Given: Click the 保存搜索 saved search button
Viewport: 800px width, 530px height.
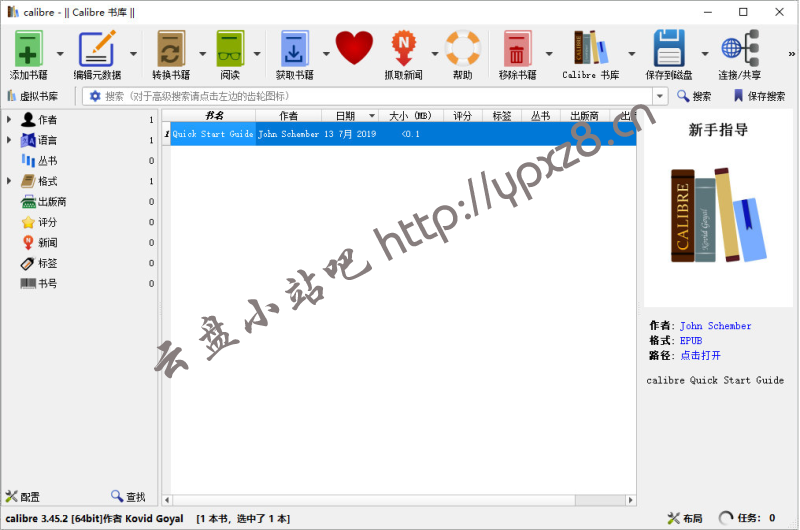Looking at the screenshot, I should click(x=760, y=96).
